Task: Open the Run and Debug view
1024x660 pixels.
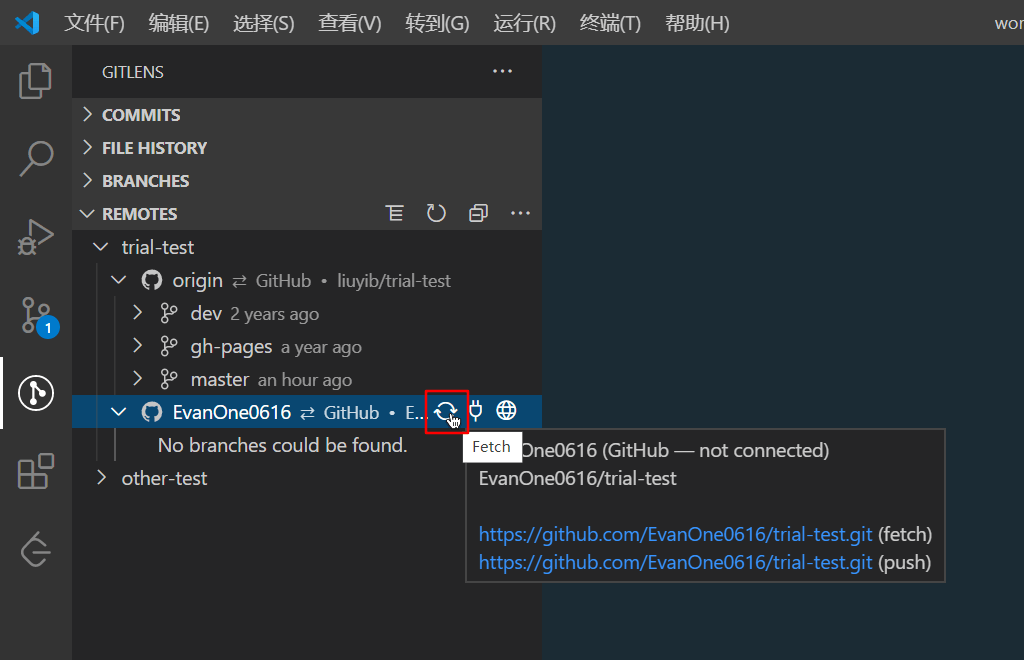Action: (36, 238)
